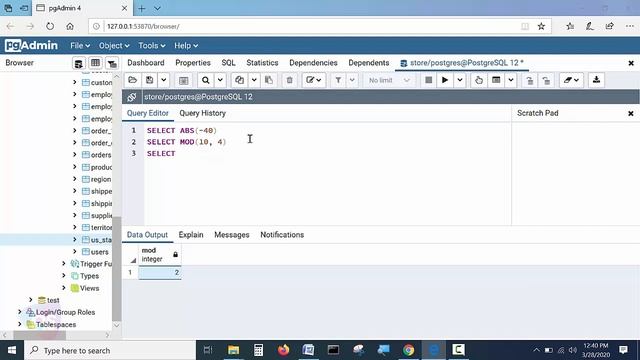Viewport: 640px width, 360px height.
Task: Open the Explain results tab
Action: click(191, 235)
